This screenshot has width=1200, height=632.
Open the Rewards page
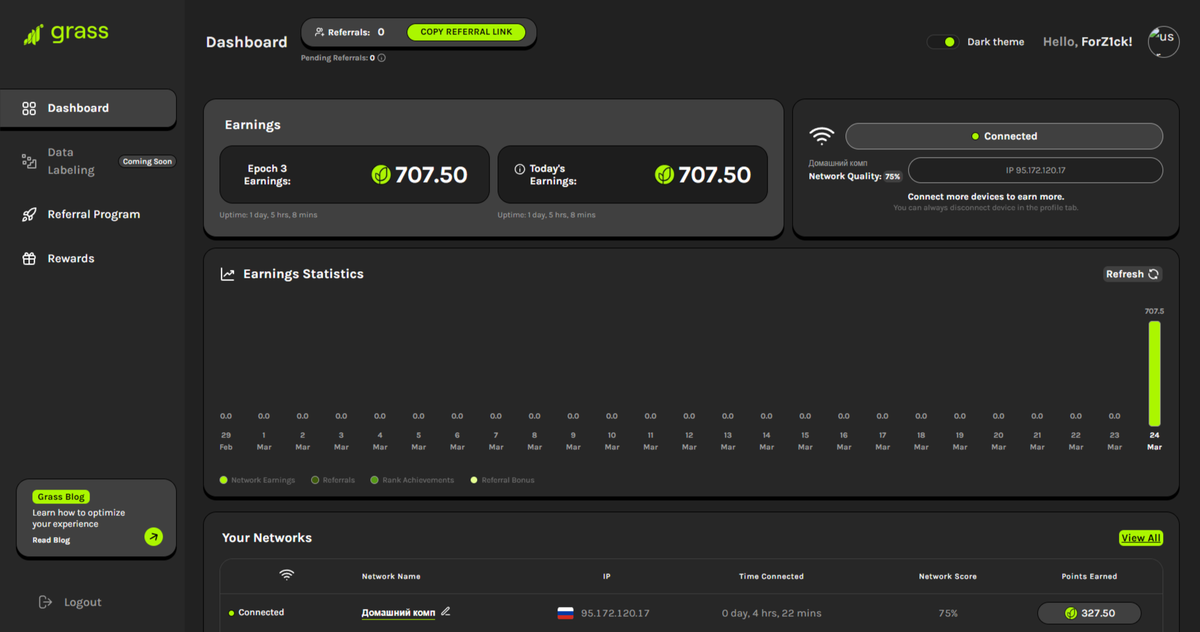click(70, 258)
